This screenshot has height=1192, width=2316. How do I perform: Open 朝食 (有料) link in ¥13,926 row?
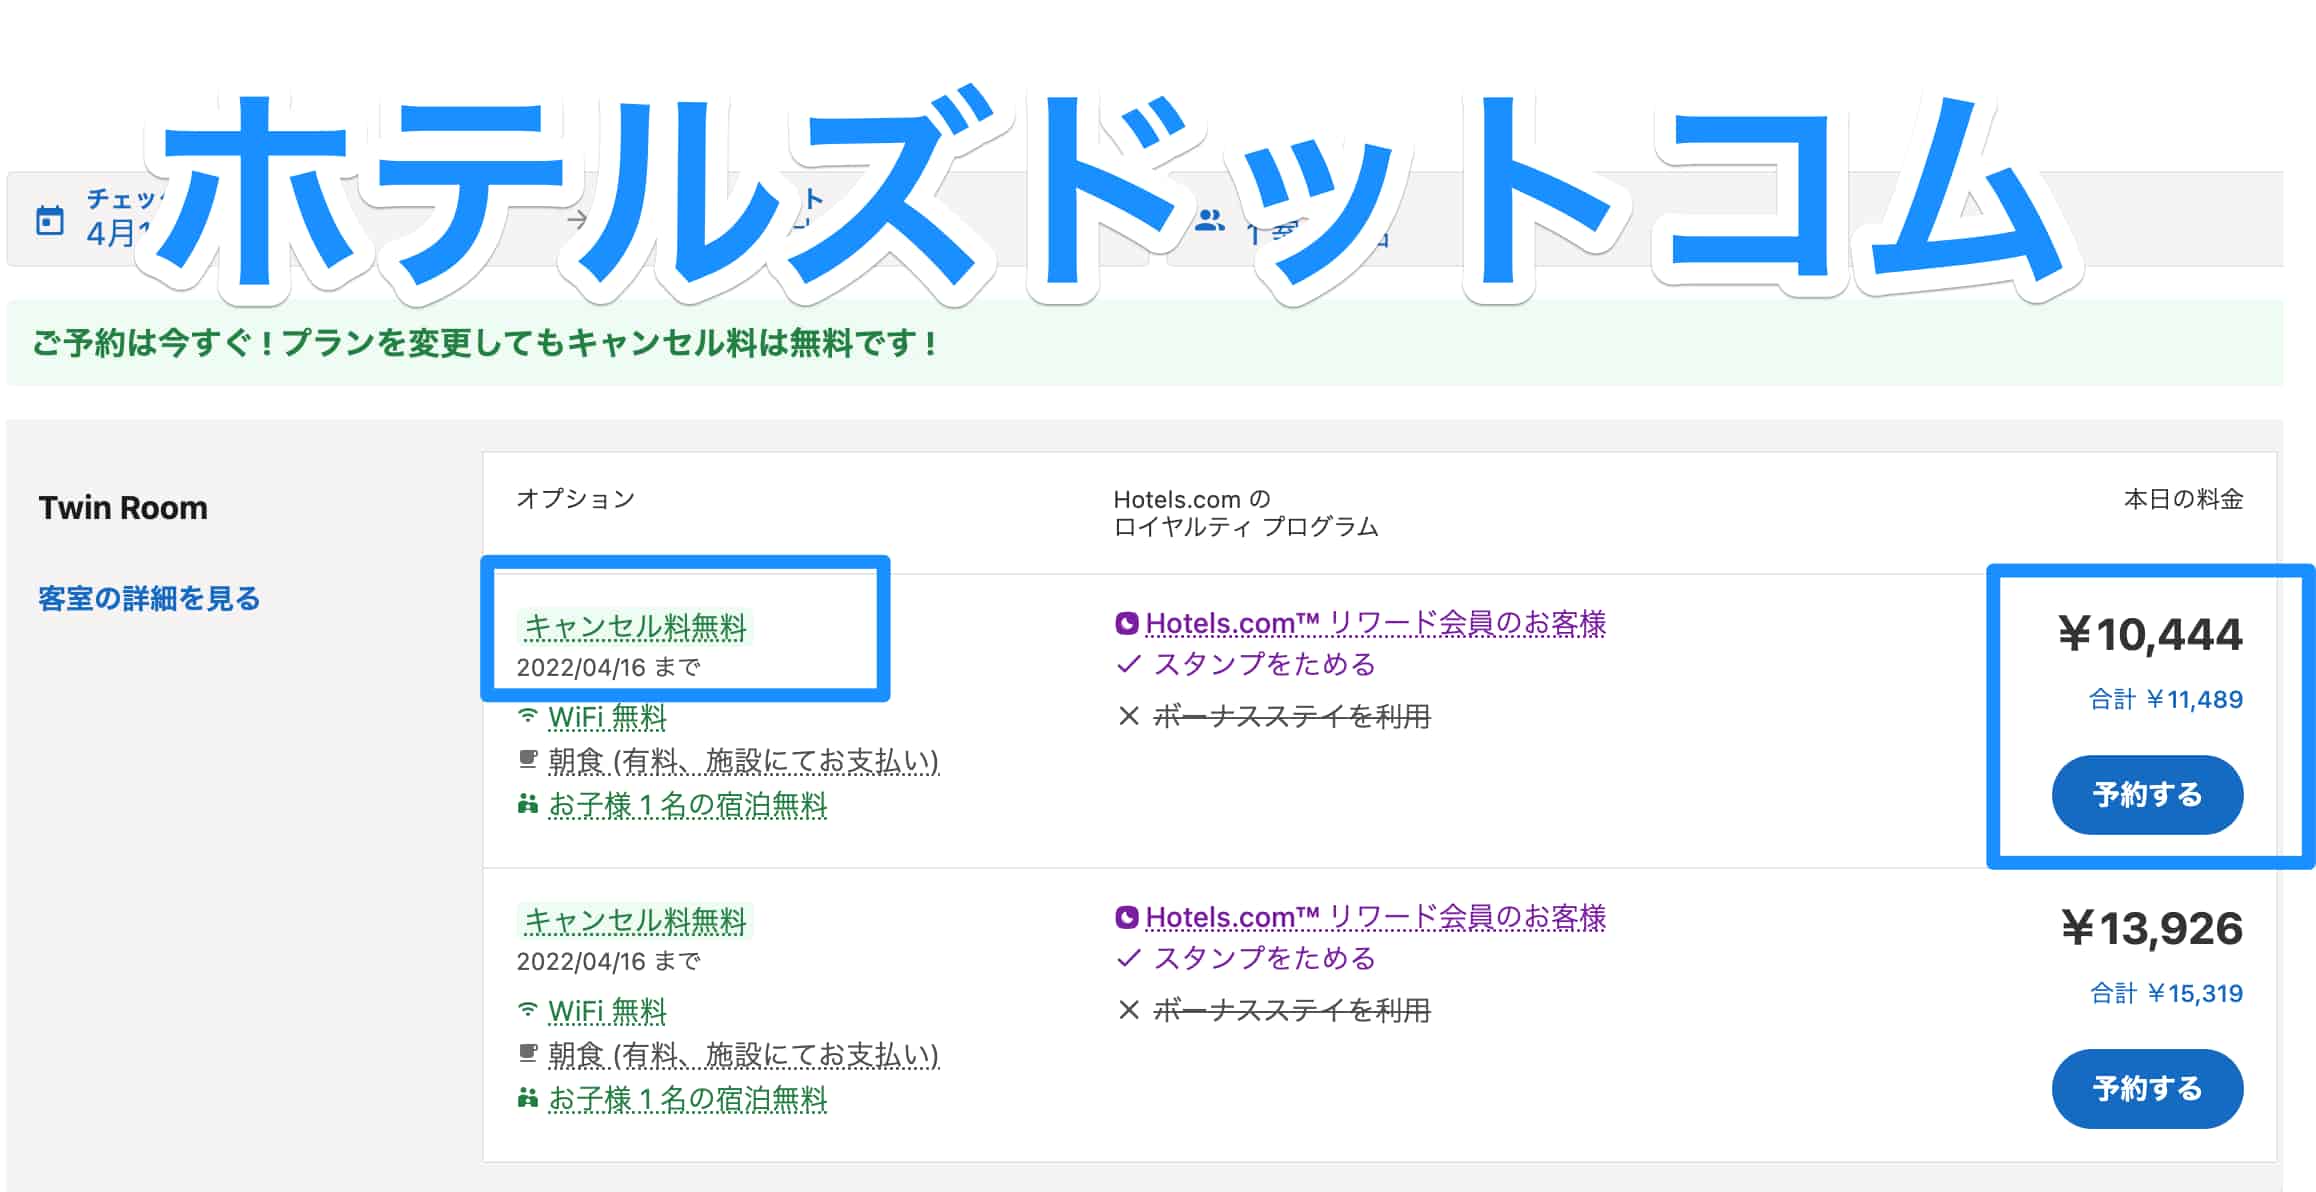click(x=743, y=1055)
